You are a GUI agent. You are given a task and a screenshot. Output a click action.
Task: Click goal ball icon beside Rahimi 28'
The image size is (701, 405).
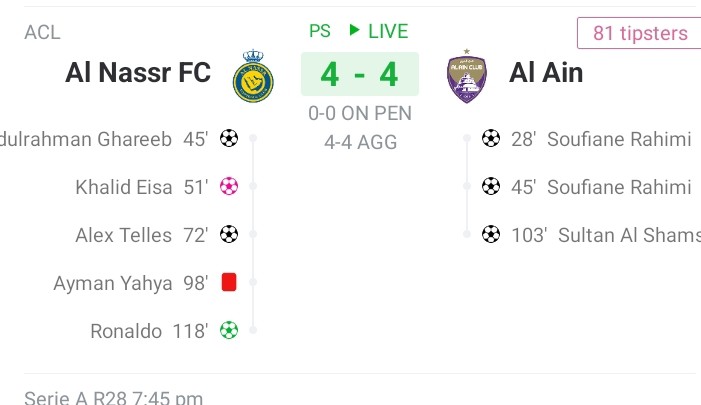click(490, 139)
